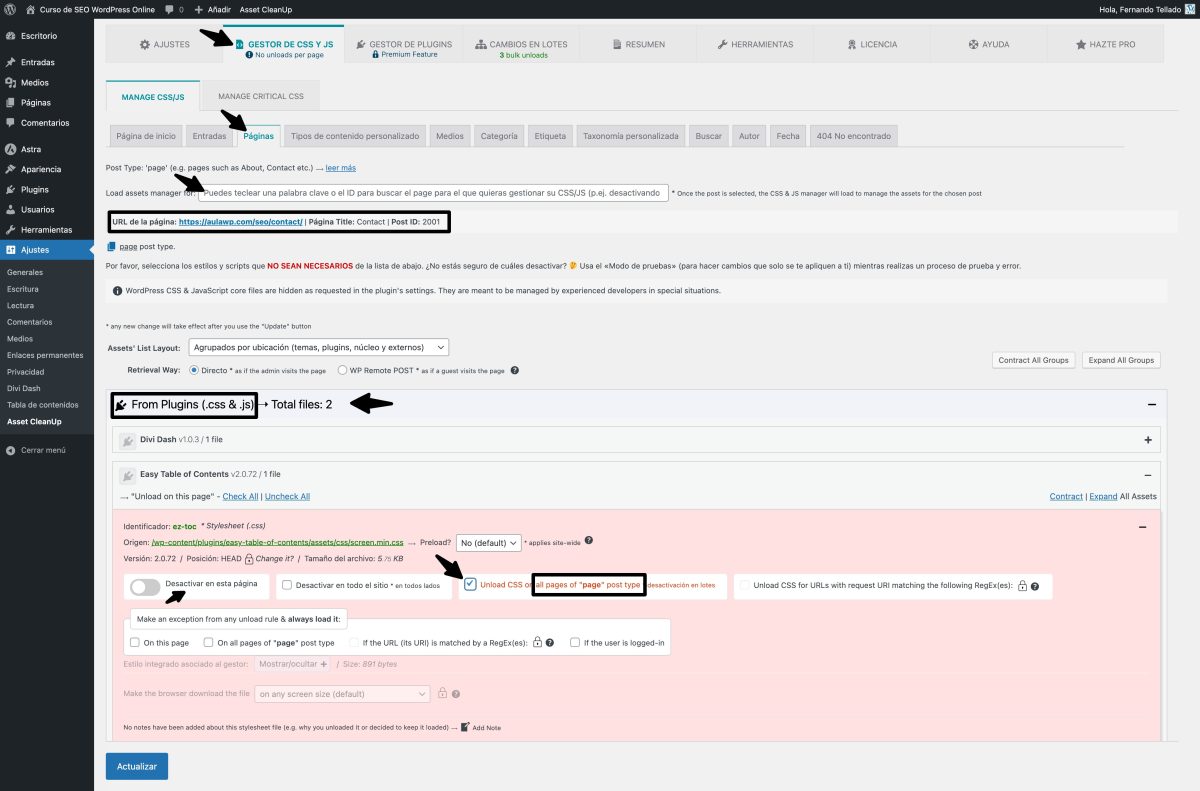Click the home icon for Curso de SEO

point(29,9)
